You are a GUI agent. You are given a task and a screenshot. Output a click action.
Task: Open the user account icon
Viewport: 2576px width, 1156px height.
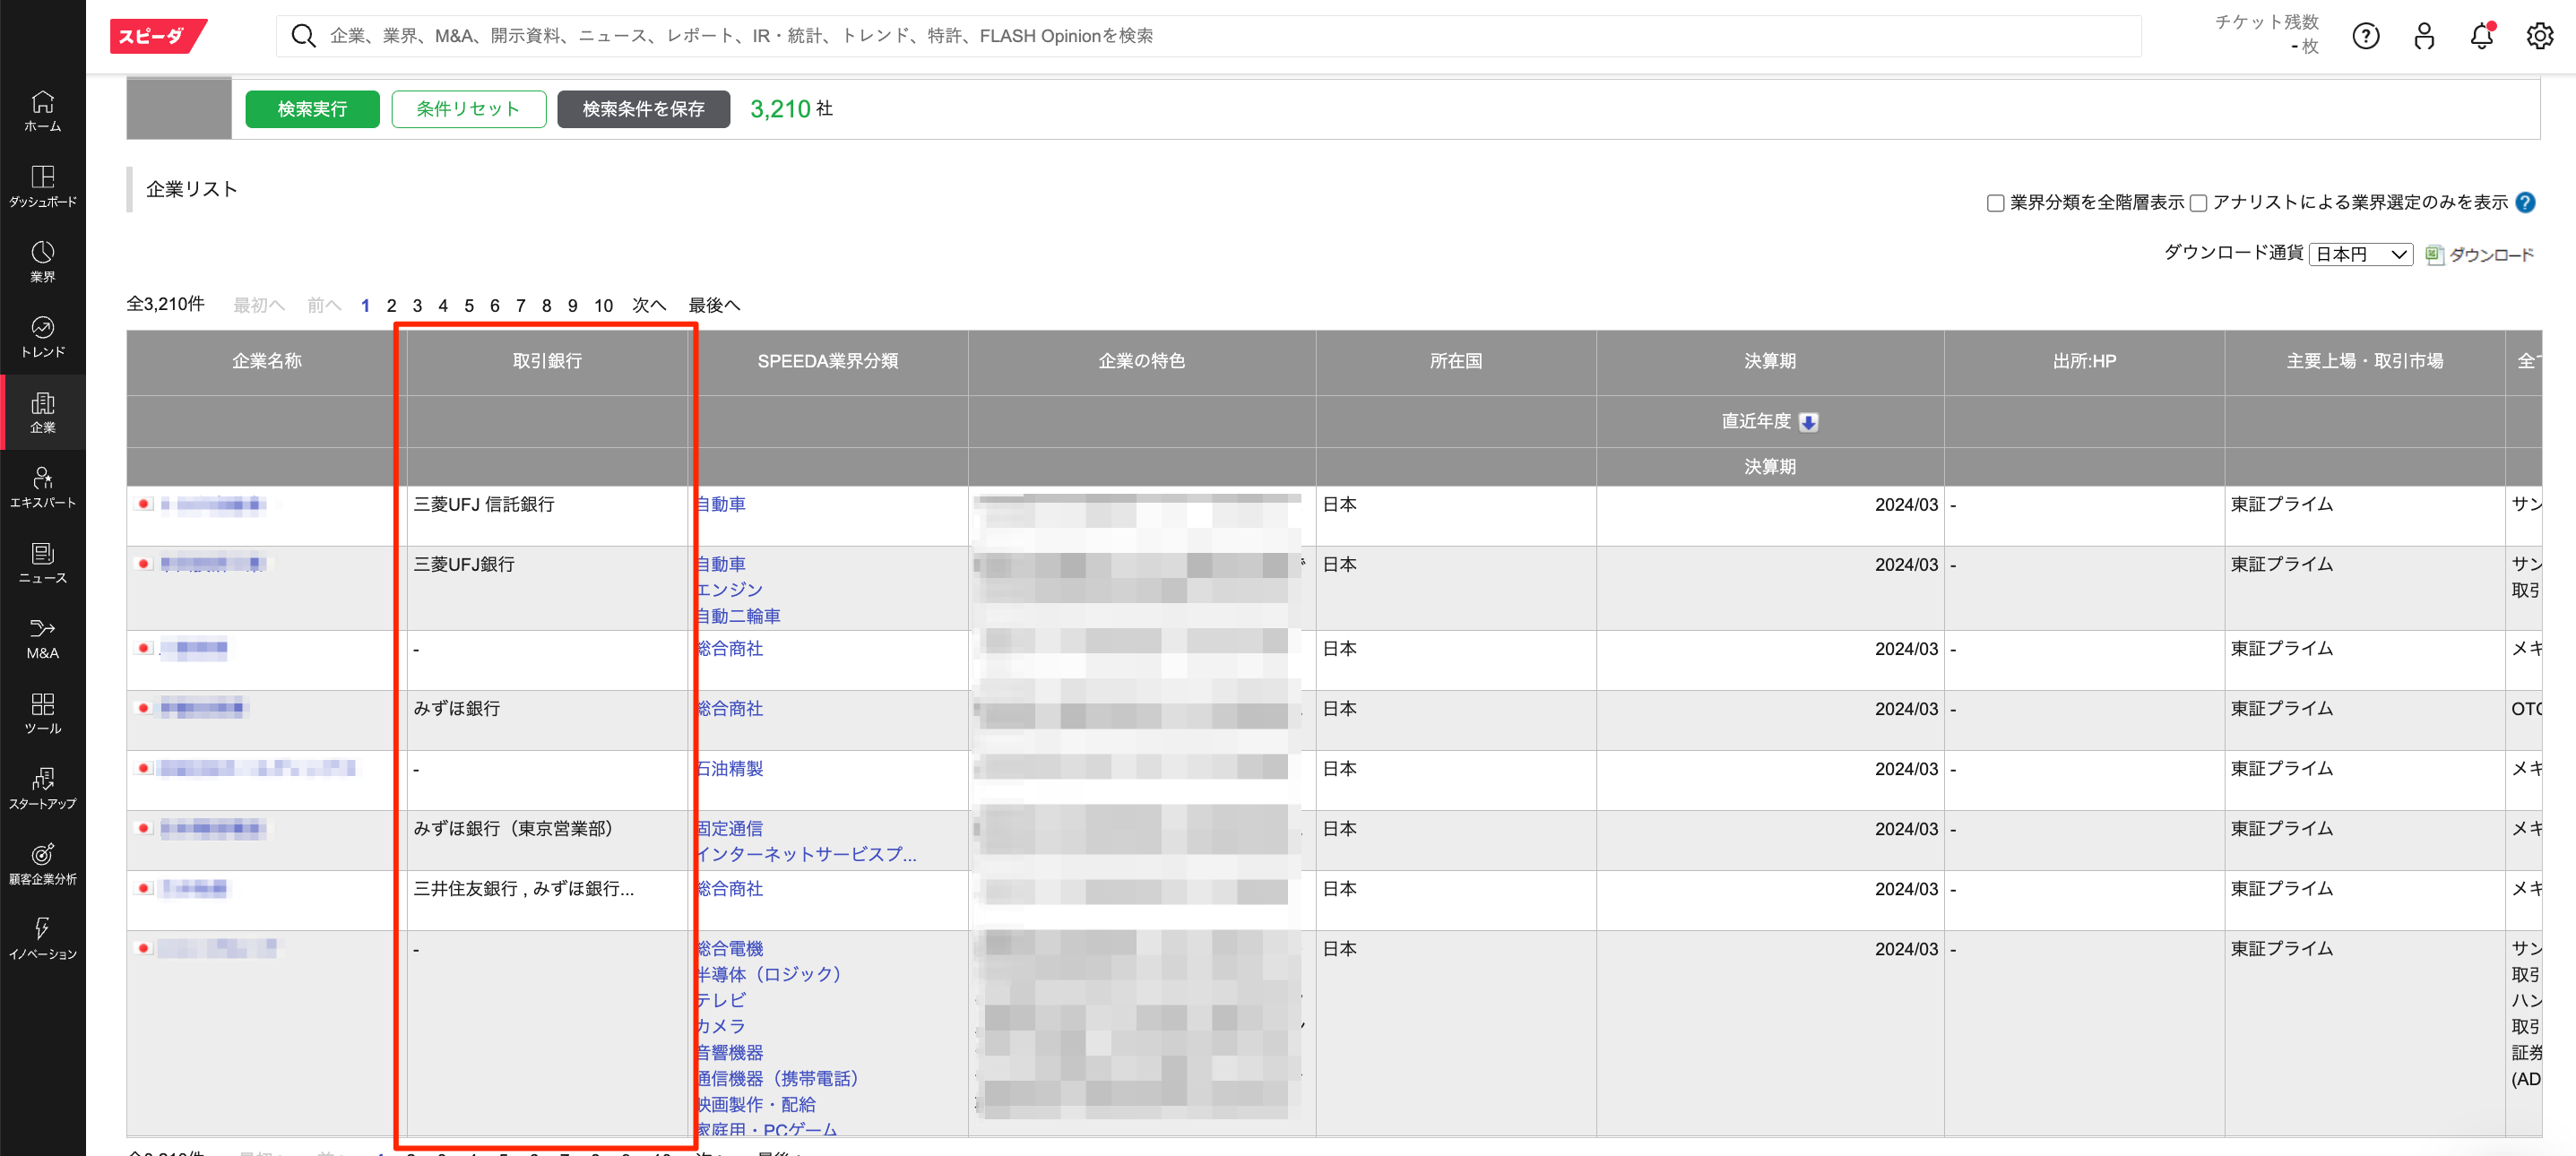coord(2423,37)
